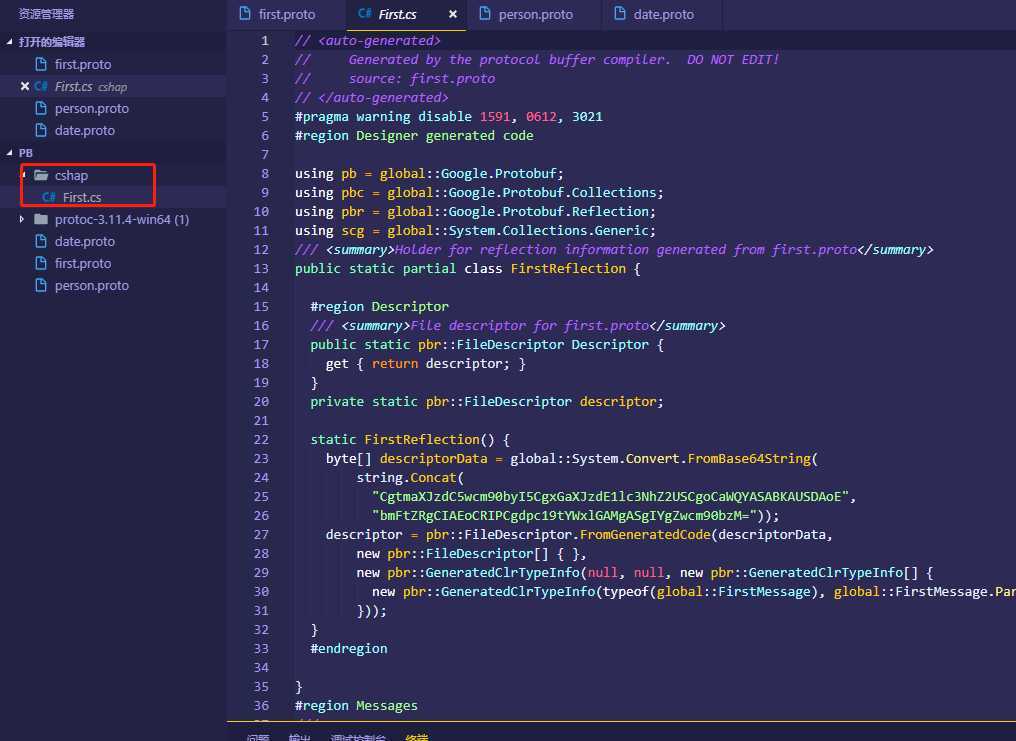Screen dimensions: 1016x741
Task: Click the person.proto file icon in PB tree
Action: 41,286
